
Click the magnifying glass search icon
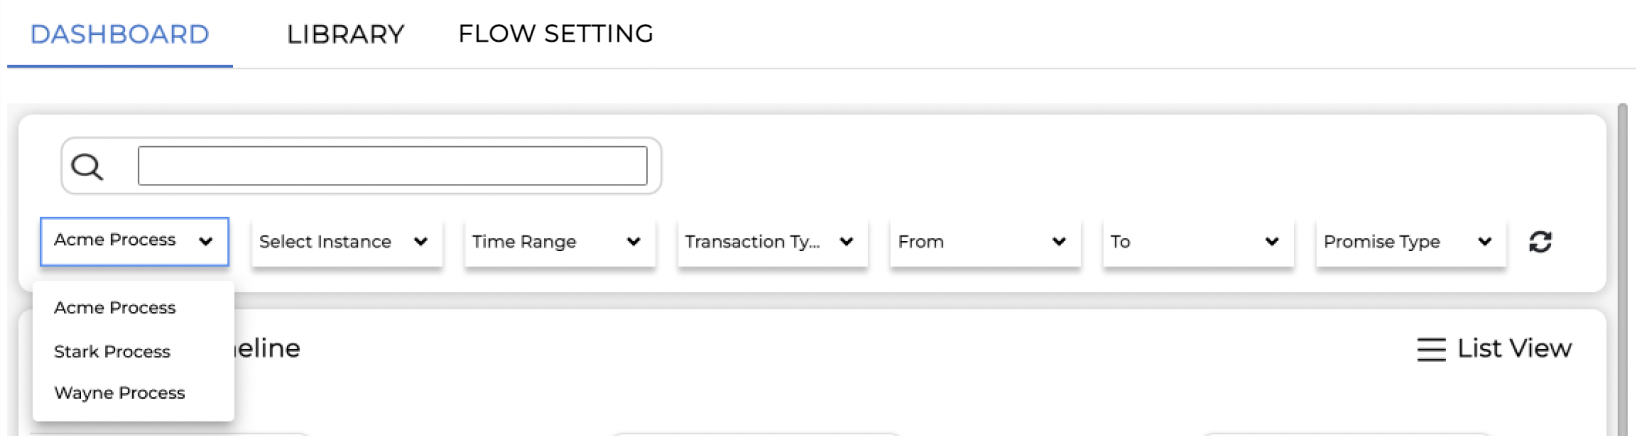point(87,166)
